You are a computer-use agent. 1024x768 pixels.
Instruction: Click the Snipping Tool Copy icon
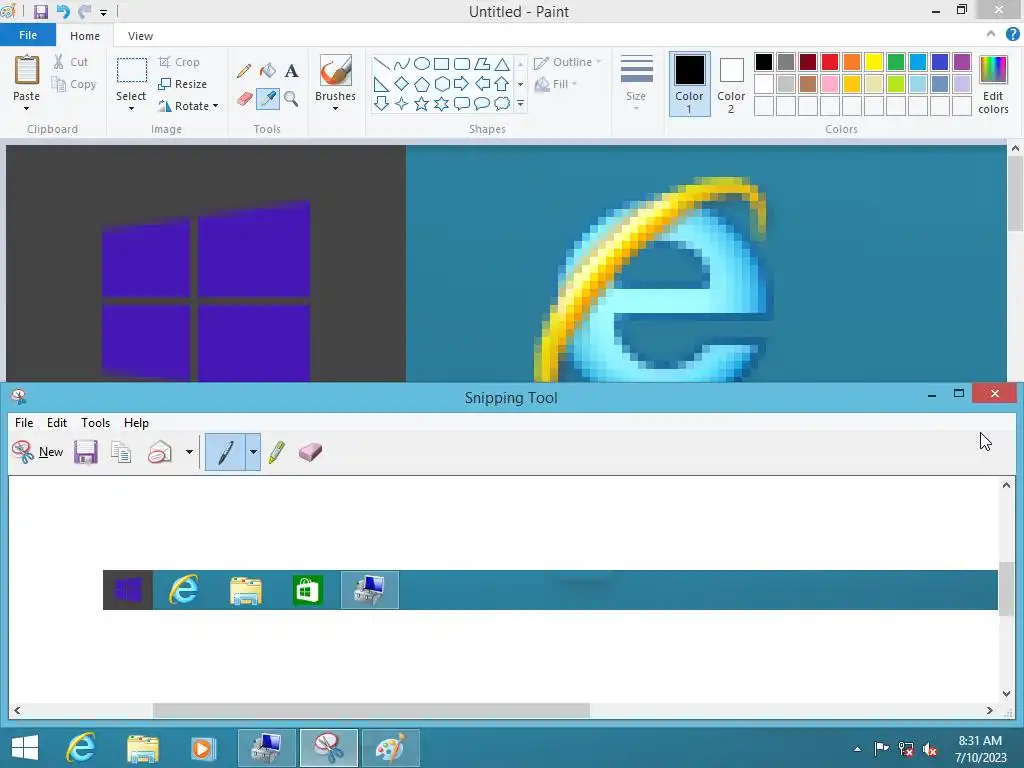pyautogui.click(x=121, y=452)
